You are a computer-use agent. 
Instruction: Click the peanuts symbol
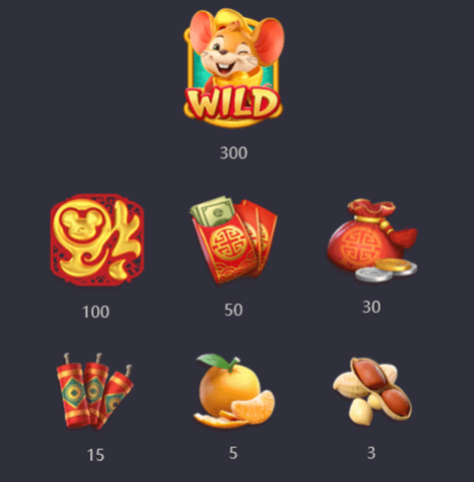(372, 391)
